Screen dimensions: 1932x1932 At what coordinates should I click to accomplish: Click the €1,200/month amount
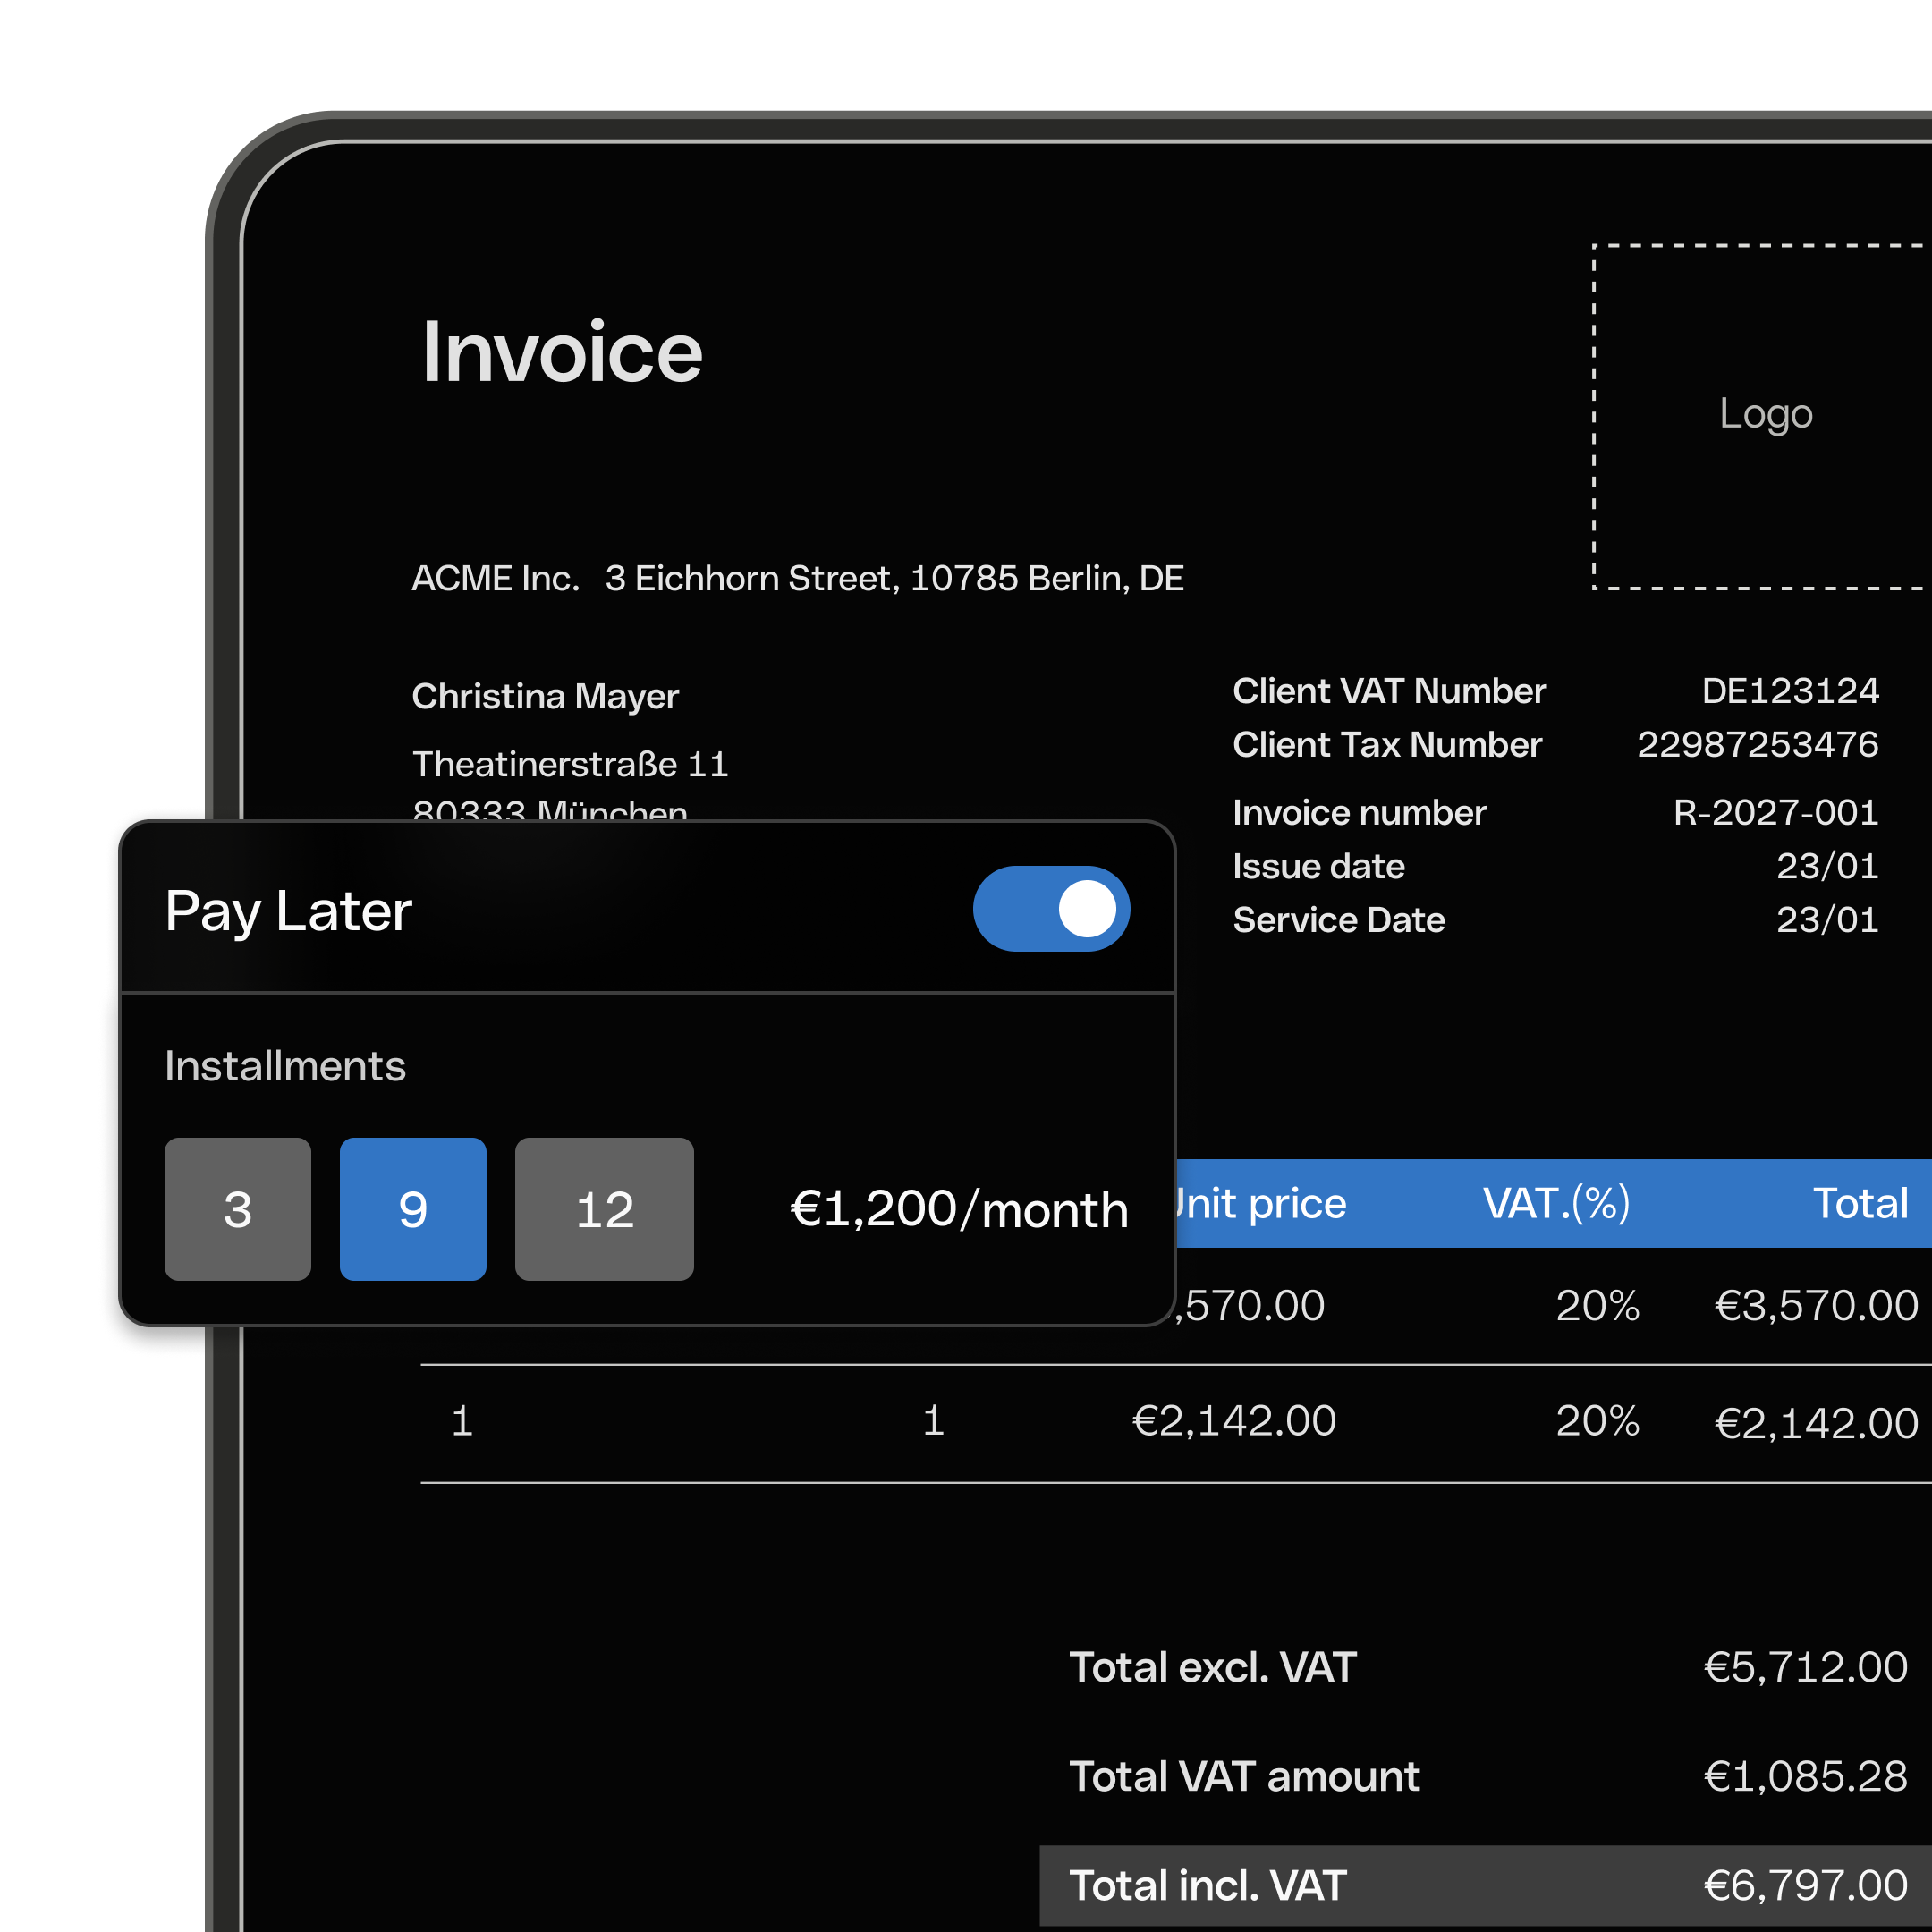[x=959, y=1209]
